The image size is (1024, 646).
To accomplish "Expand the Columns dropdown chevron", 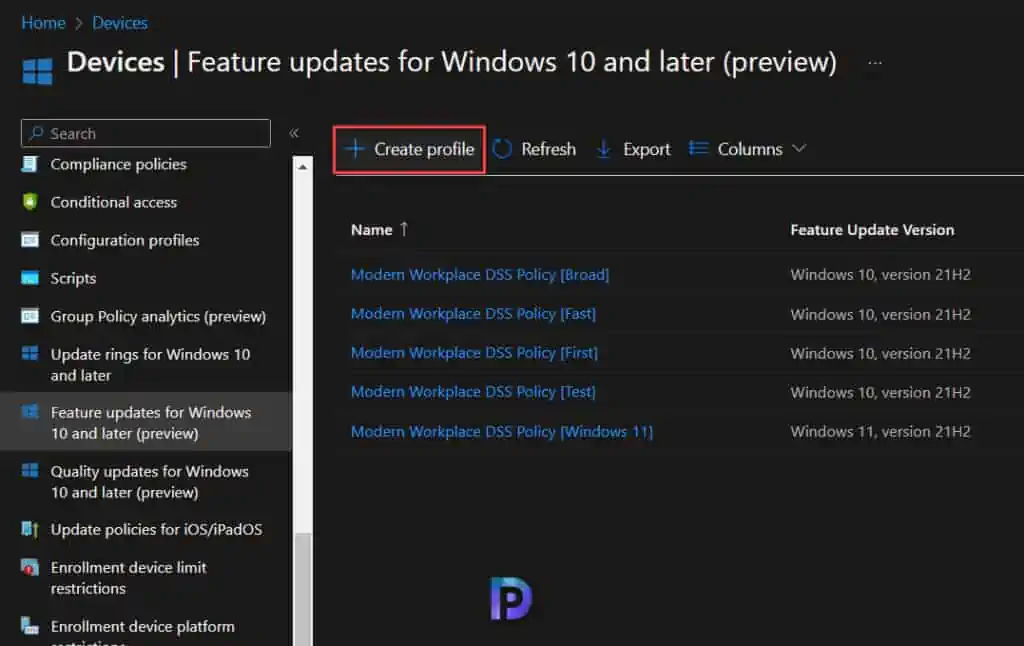I will pos(799,149).
